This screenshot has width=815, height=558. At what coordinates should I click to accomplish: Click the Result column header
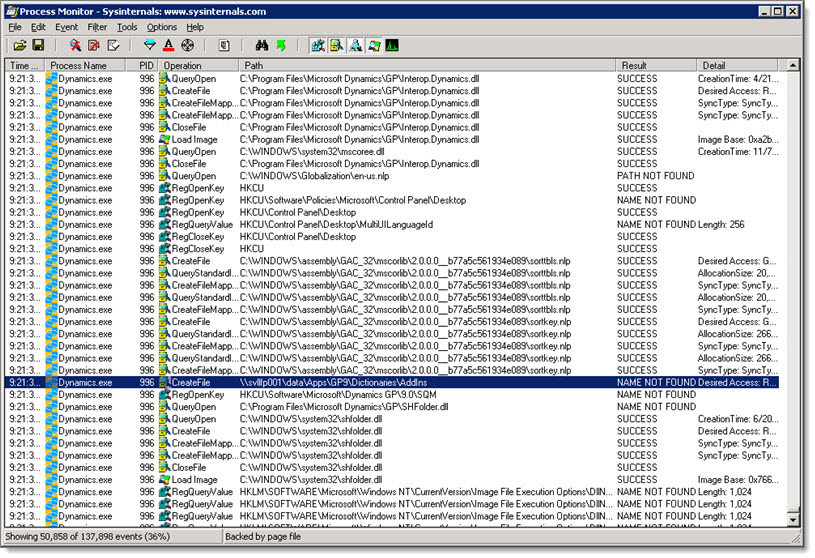click(656, 65)
